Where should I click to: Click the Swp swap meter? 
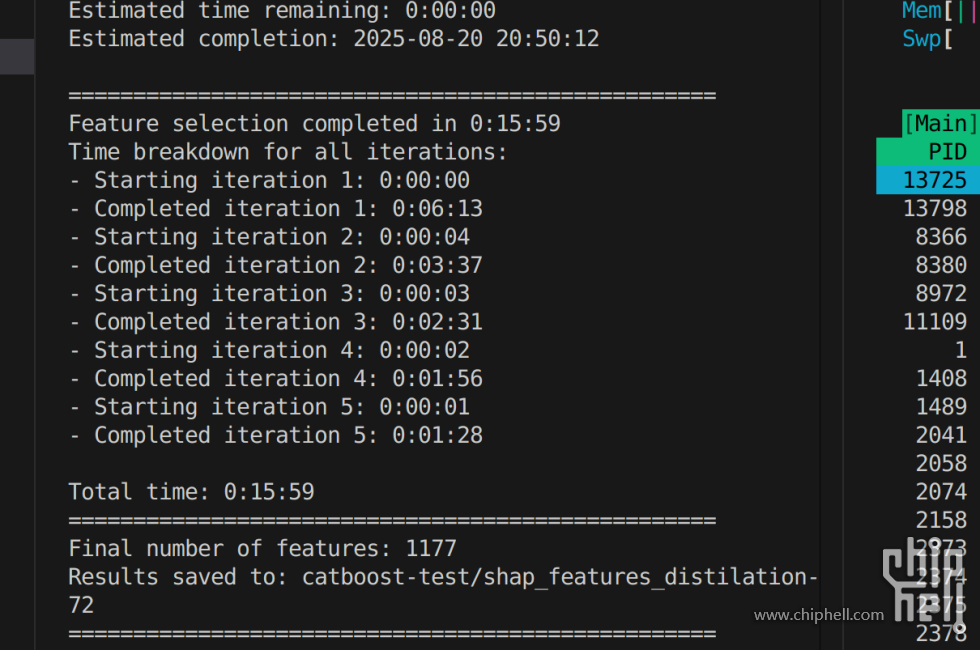click(928, 39)
